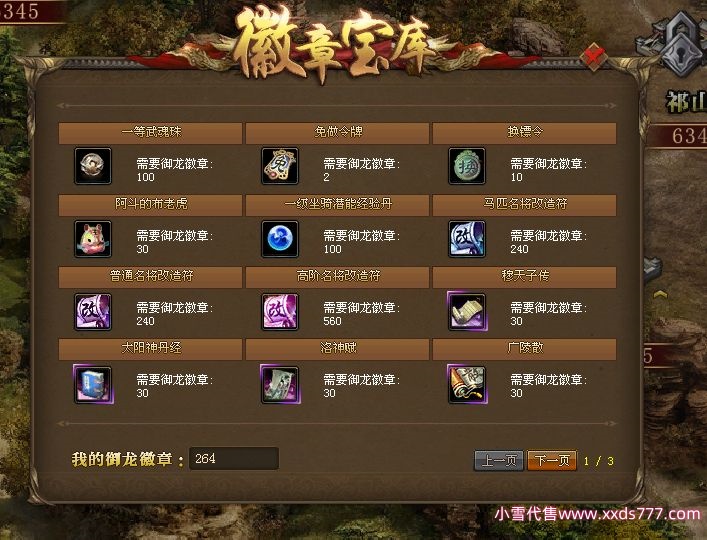This screenshot has height=540, width=707.
Task: Select the 换镖令 header label
Action: 525,132
